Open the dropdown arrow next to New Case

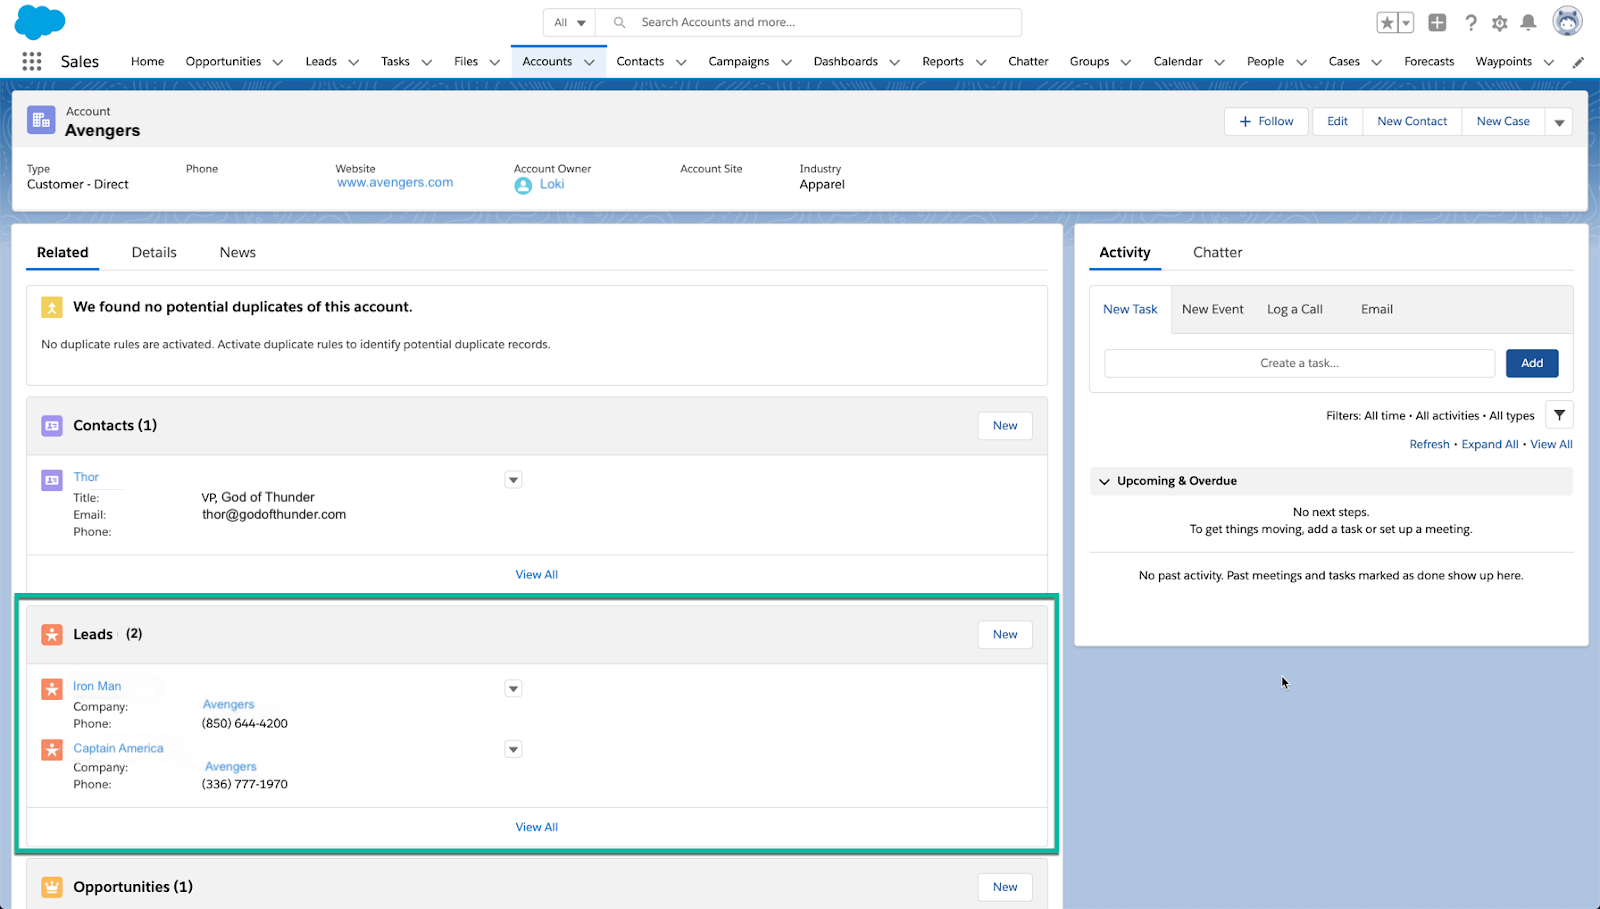pos(1559,122)
